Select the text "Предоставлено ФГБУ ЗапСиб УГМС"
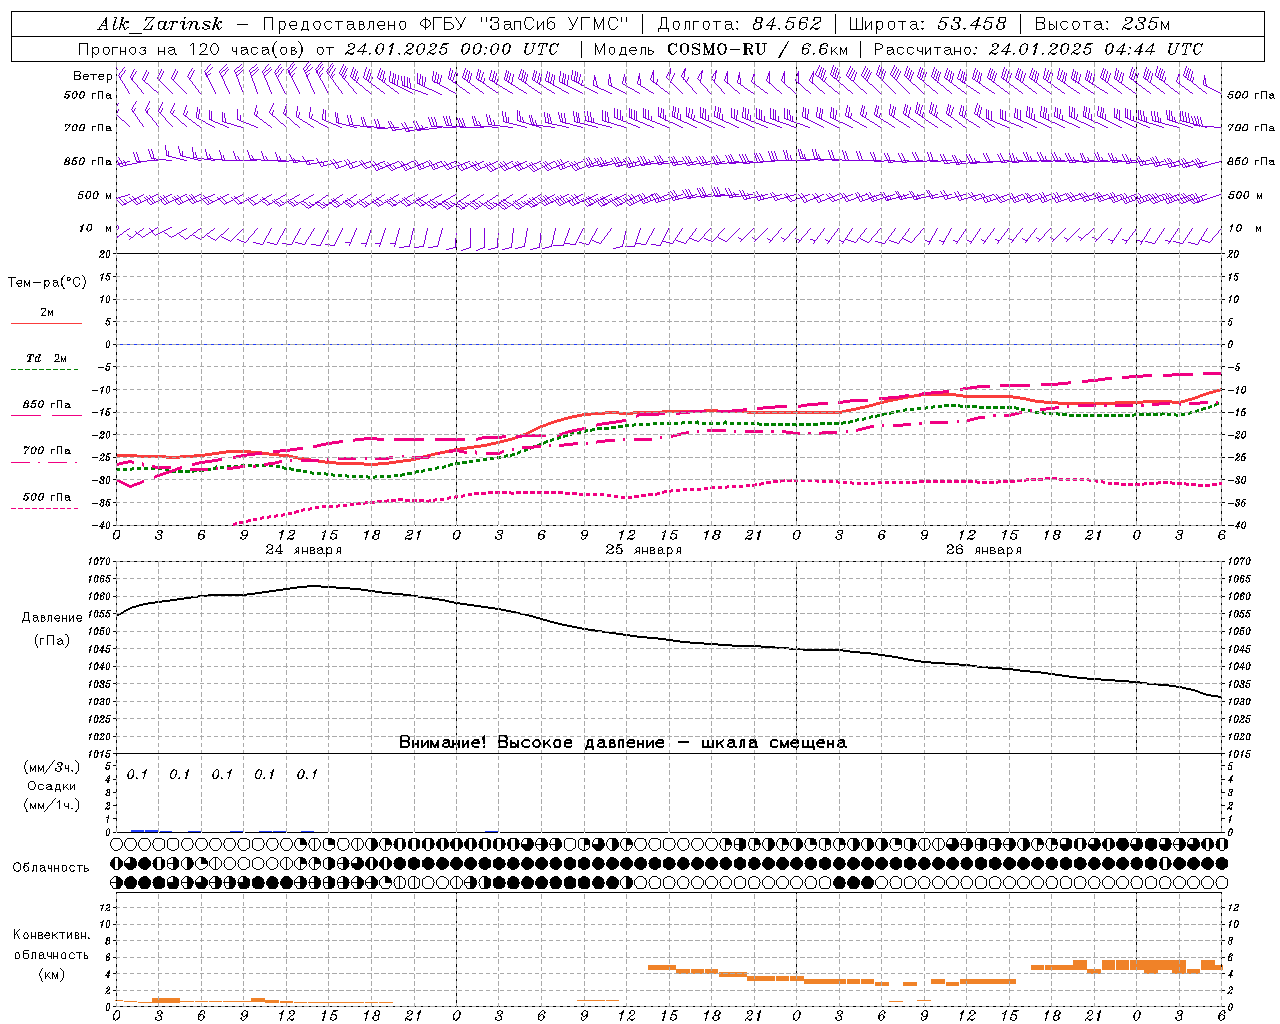Image resolution: width=1280 pixels, height=1024 pixels. tap(445, 24)
